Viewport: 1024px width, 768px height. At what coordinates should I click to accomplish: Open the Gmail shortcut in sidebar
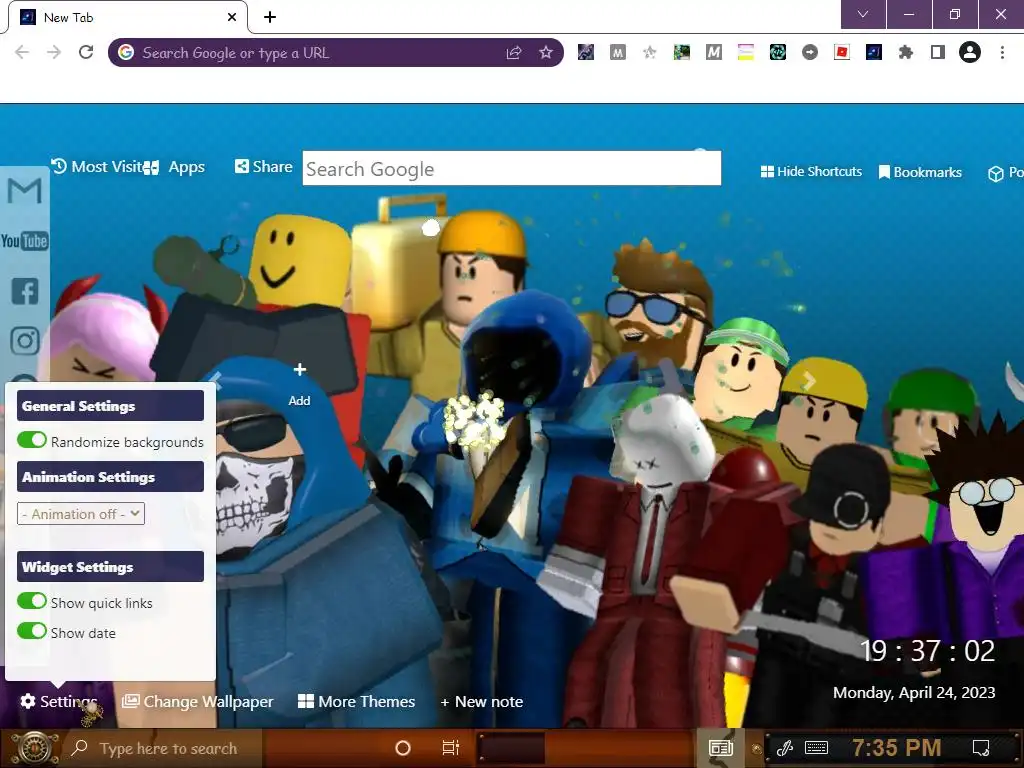tap(25, 191)
